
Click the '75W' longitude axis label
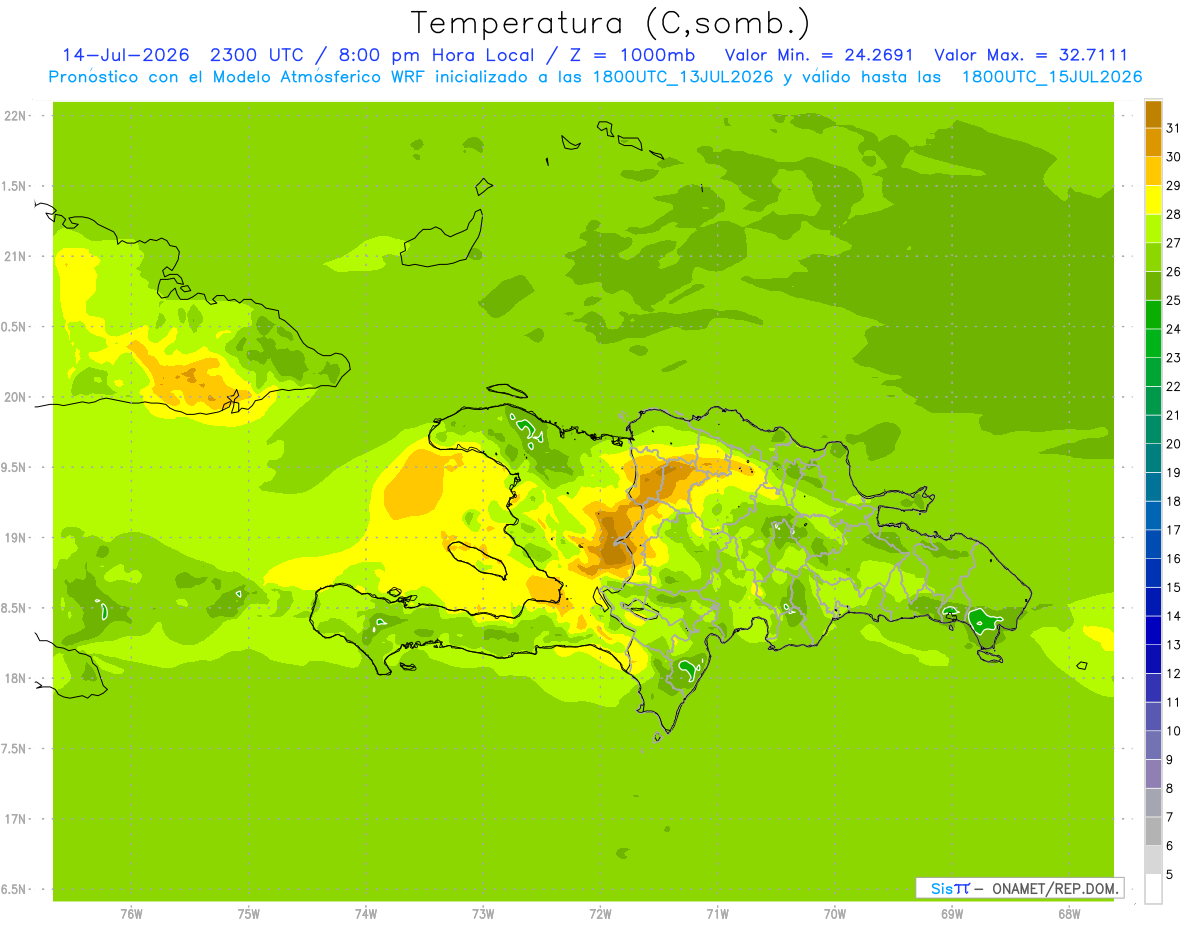tap(249, 913)
